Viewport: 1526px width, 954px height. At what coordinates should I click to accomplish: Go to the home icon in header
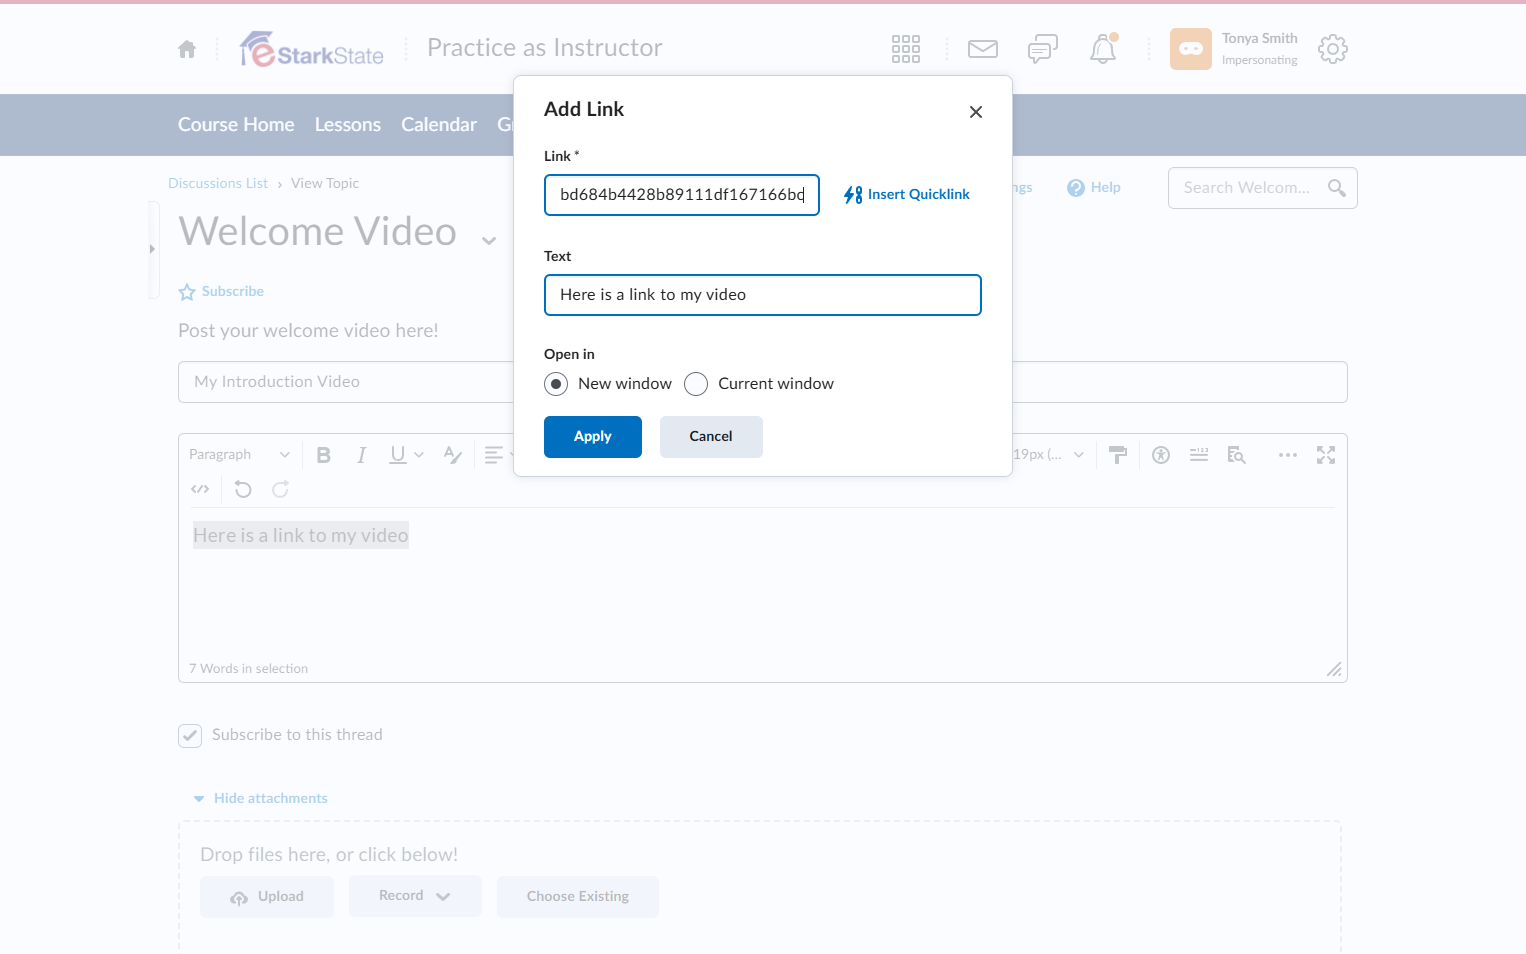tap(187, 49)
